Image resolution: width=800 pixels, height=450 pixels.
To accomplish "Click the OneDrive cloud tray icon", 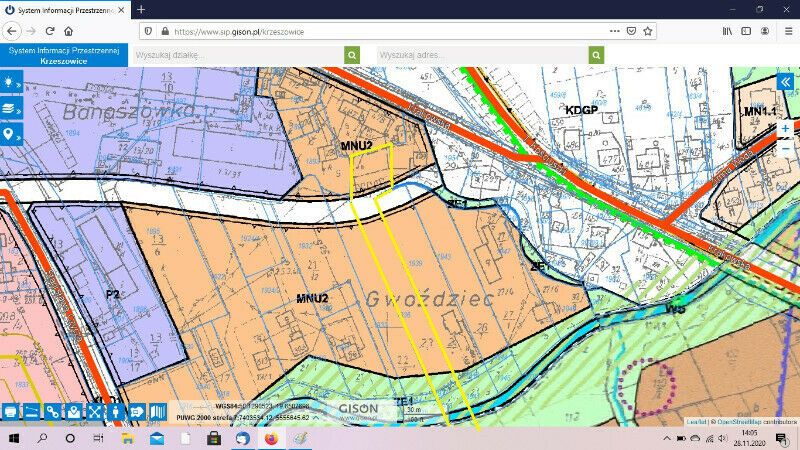I will [695, 438].
